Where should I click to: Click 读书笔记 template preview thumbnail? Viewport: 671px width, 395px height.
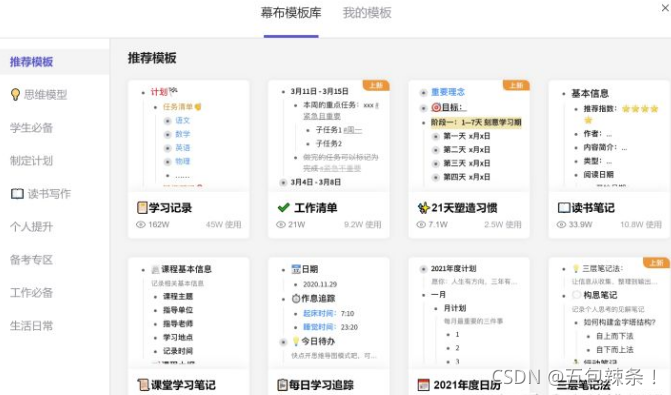tap(609, 136)
